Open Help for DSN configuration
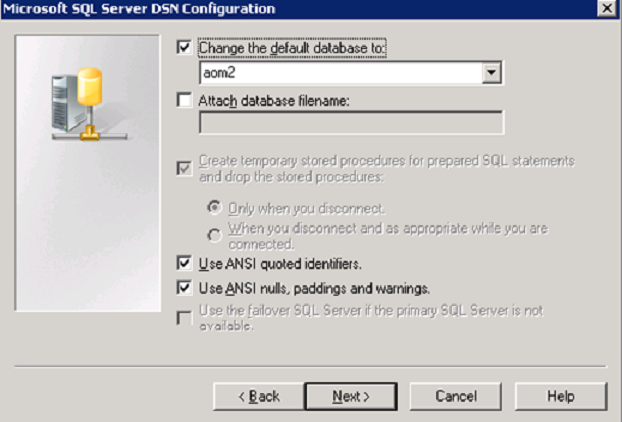The height and width of the screenshot is (422, 622). pyautogui.click(x=561, y=396)
